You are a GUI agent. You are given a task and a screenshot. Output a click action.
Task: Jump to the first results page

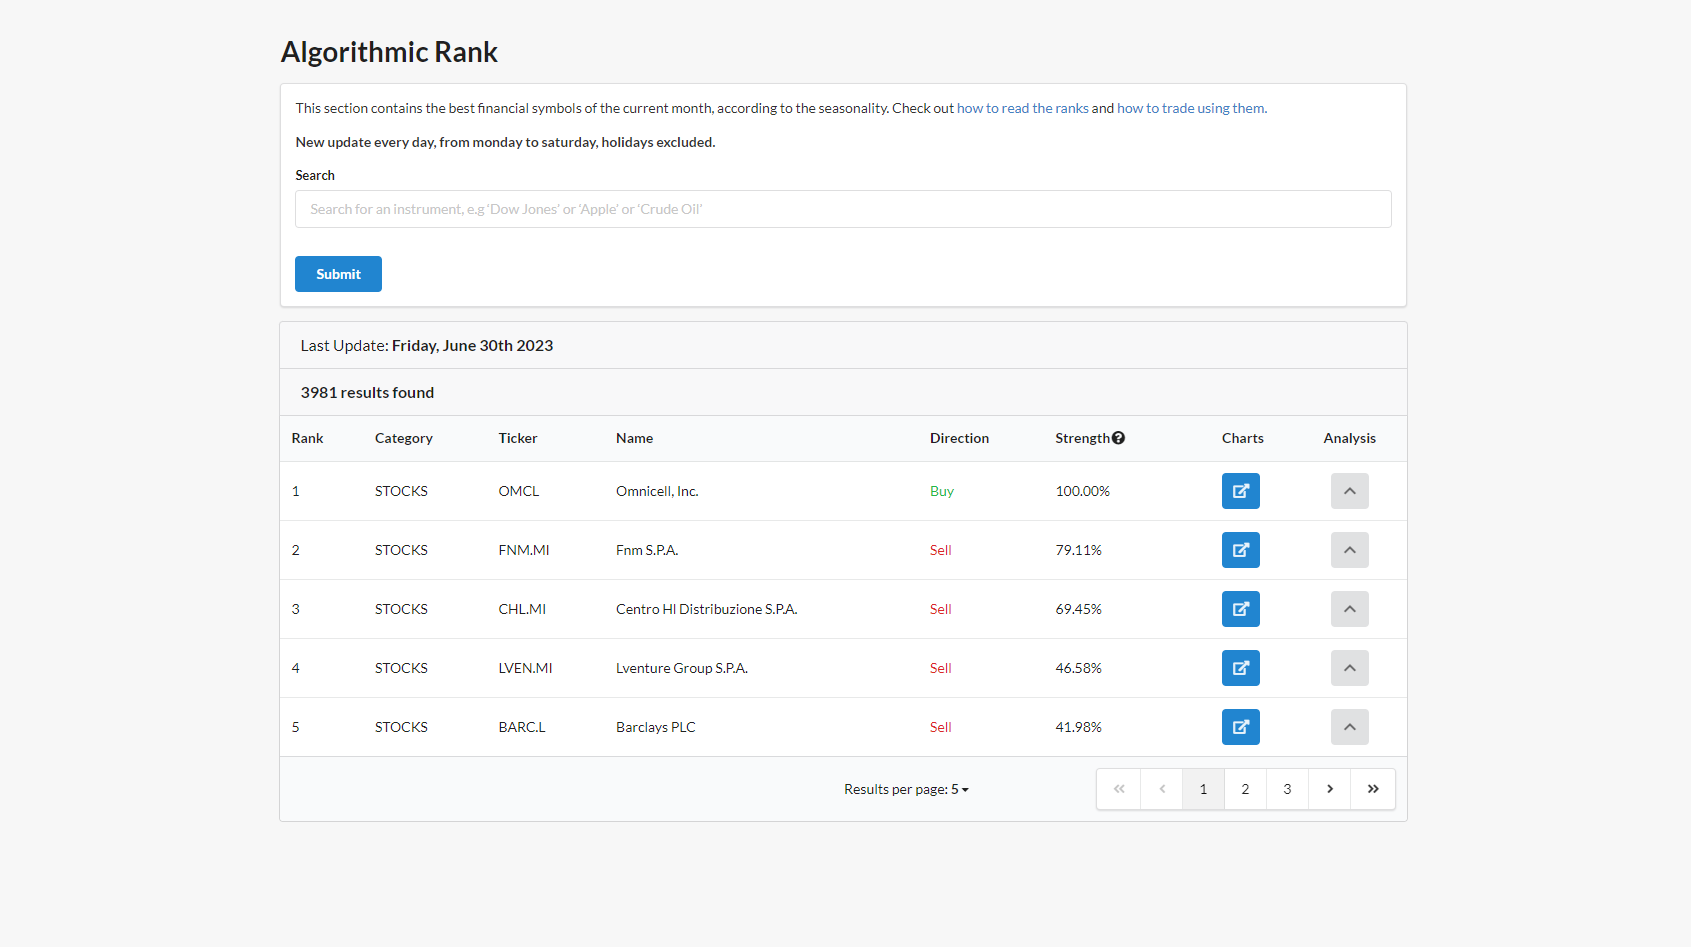pos(1118,789)
